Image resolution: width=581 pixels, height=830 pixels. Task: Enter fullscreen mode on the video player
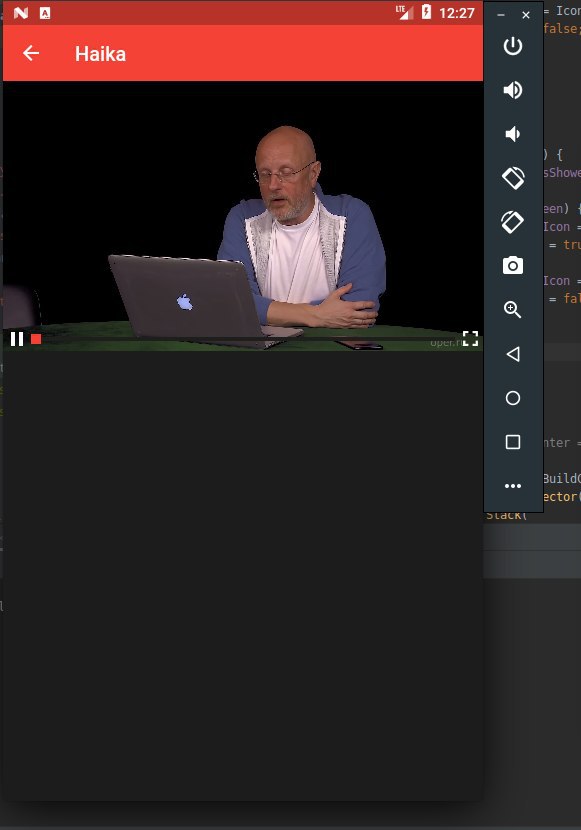[470, 338]
